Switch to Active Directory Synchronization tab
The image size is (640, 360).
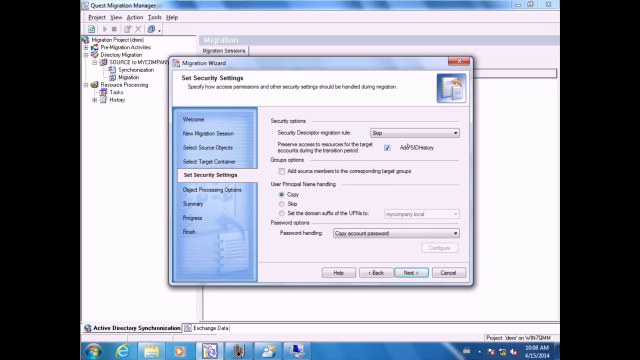pos(132,328)
